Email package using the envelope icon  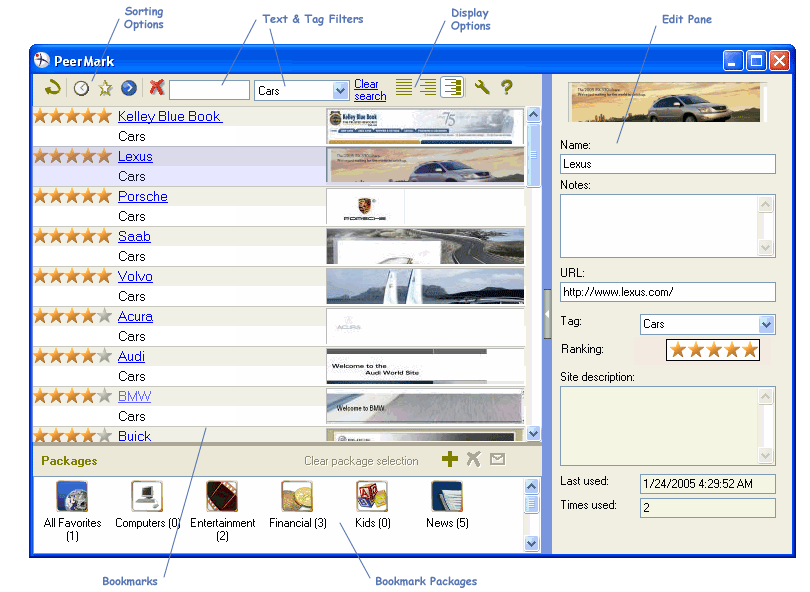click(497, 459)
